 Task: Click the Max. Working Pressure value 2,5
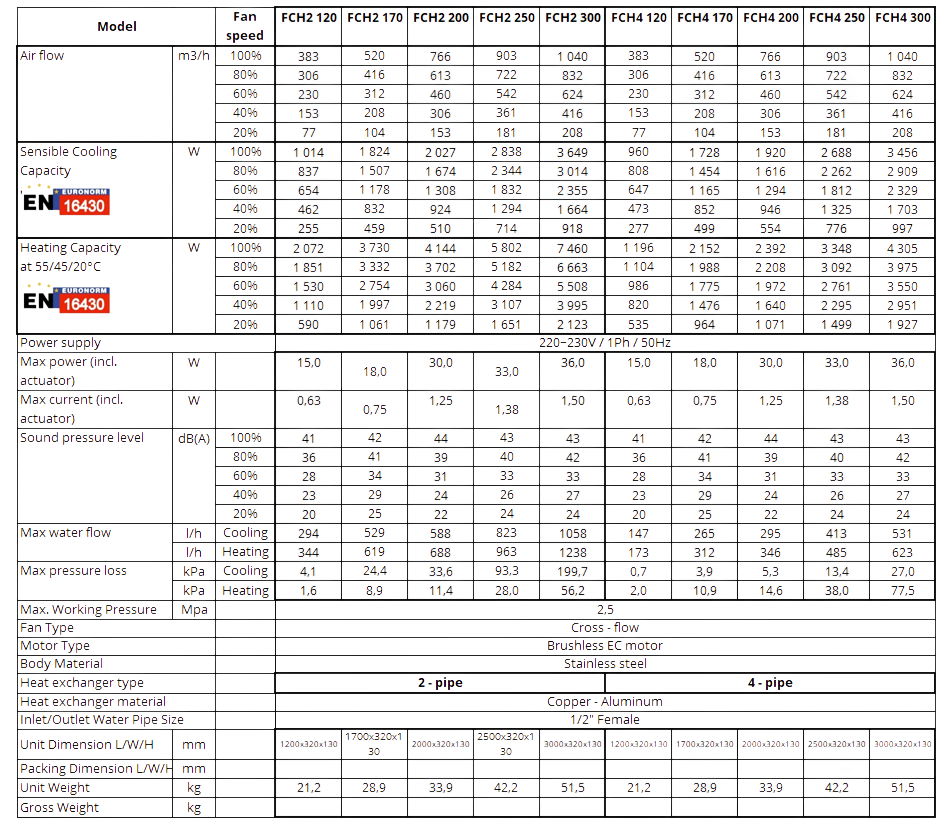tap(605, 609)
